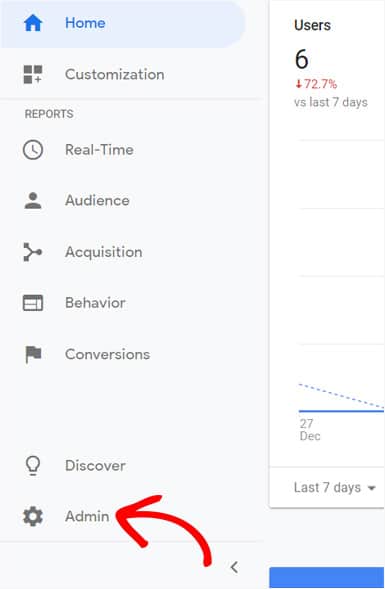Viewport: 385px width, 589px height.
Task: Click the Admin gear icon
Action: pos(33,517)
